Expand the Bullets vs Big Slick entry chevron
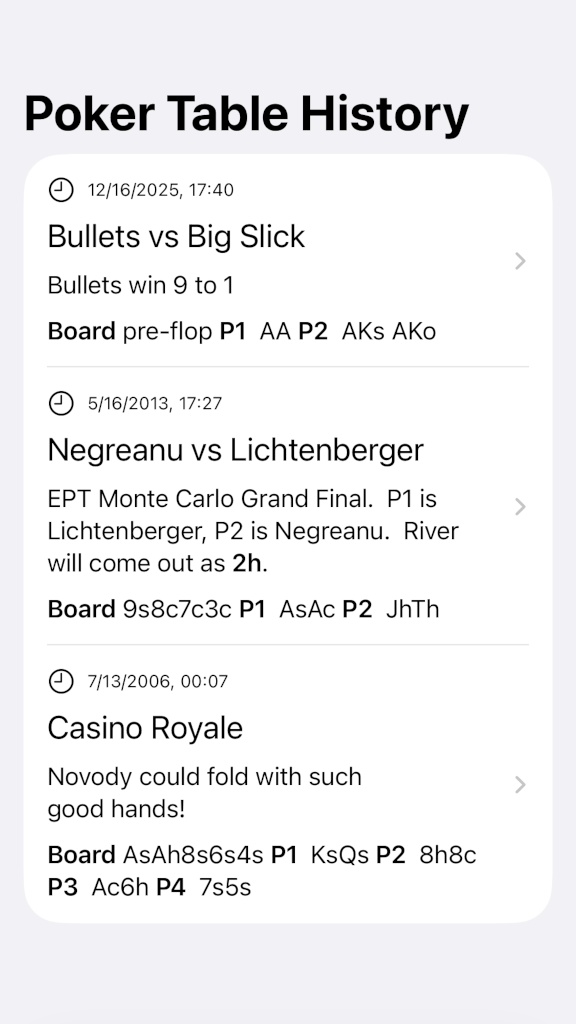576x1024 pixels. click(520, 261)
